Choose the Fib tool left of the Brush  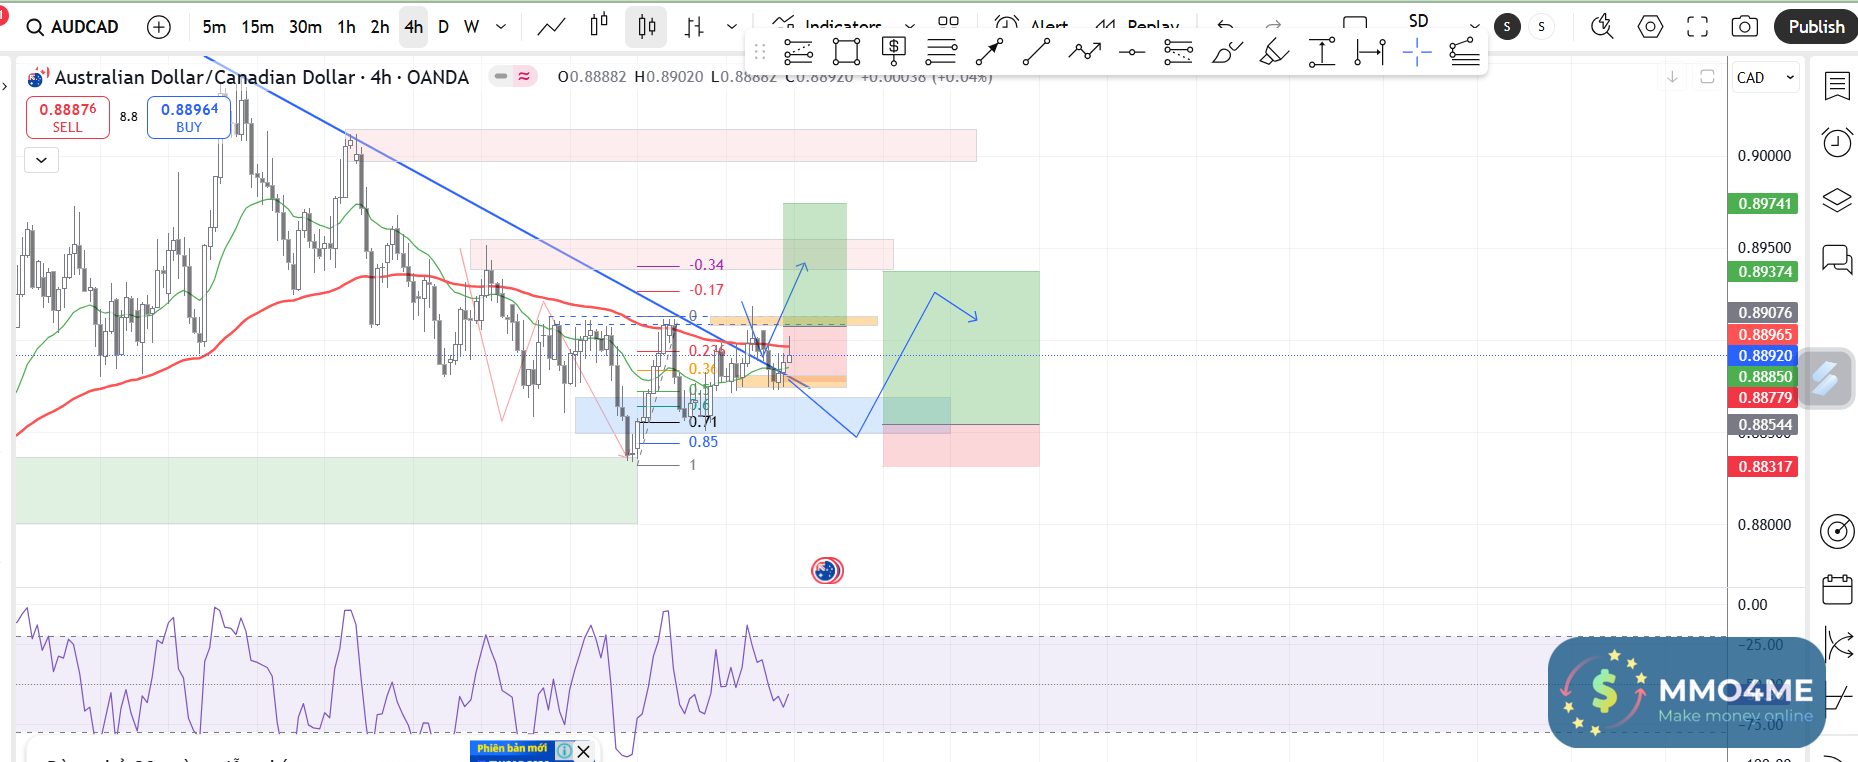click(x=1179, y=51)
